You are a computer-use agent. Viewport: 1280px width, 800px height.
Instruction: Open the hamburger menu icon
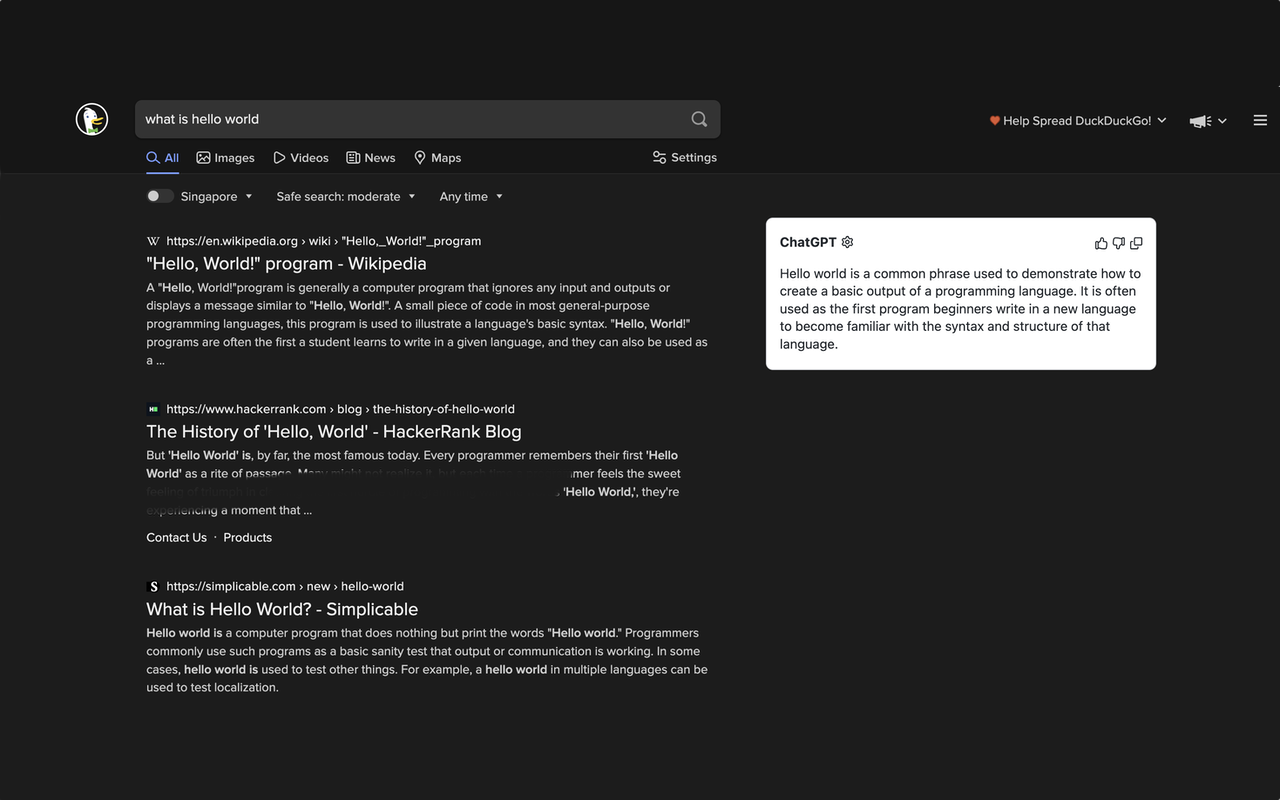1260,120
